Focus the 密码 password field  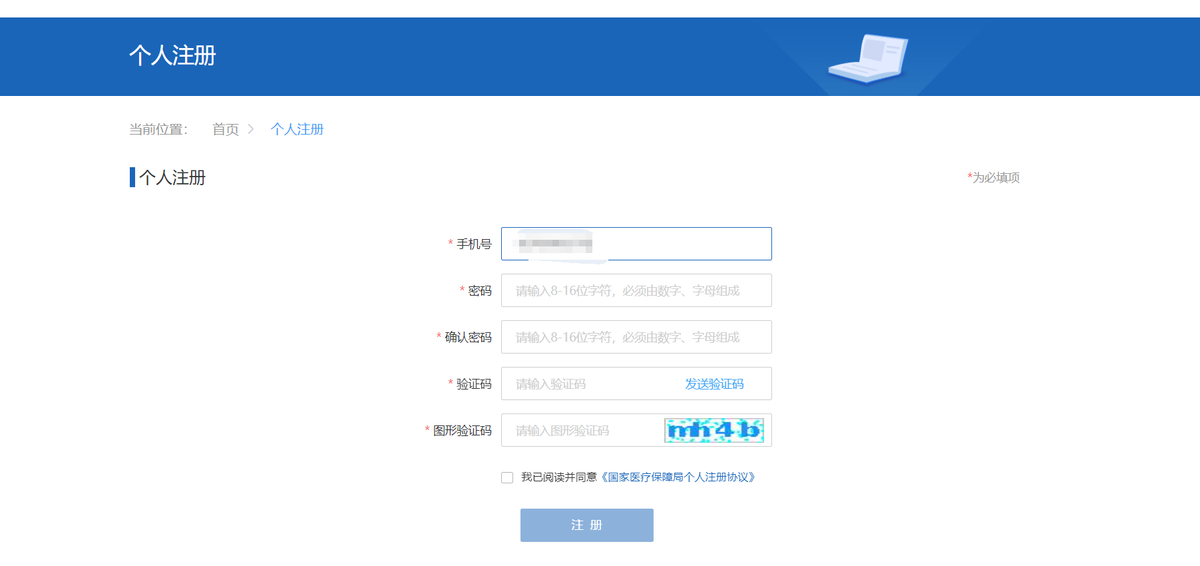coord(636,291)
